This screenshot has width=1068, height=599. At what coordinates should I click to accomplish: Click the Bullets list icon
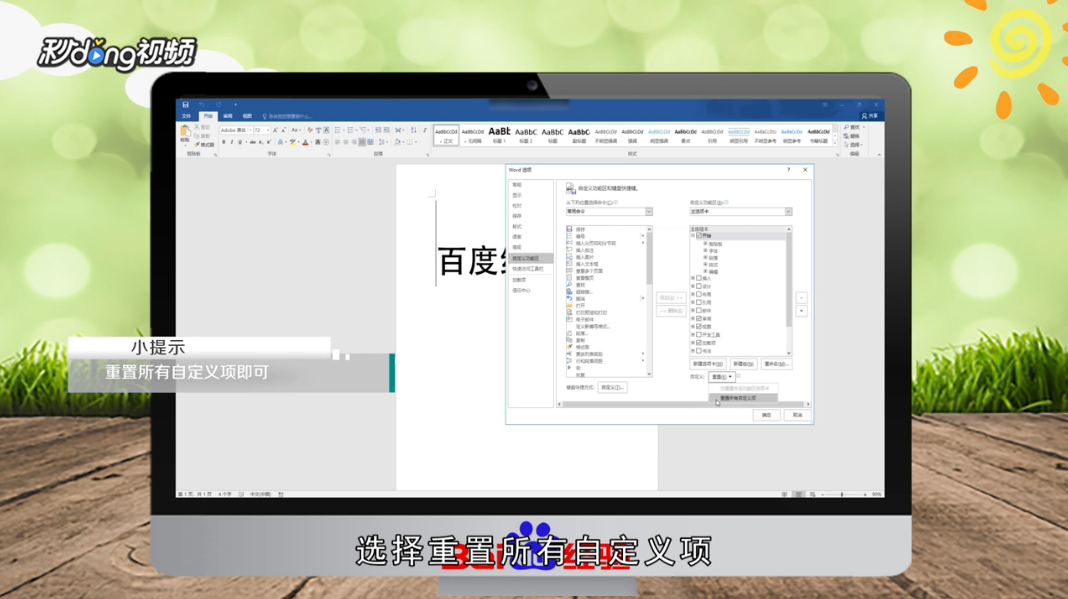(337, 130)
